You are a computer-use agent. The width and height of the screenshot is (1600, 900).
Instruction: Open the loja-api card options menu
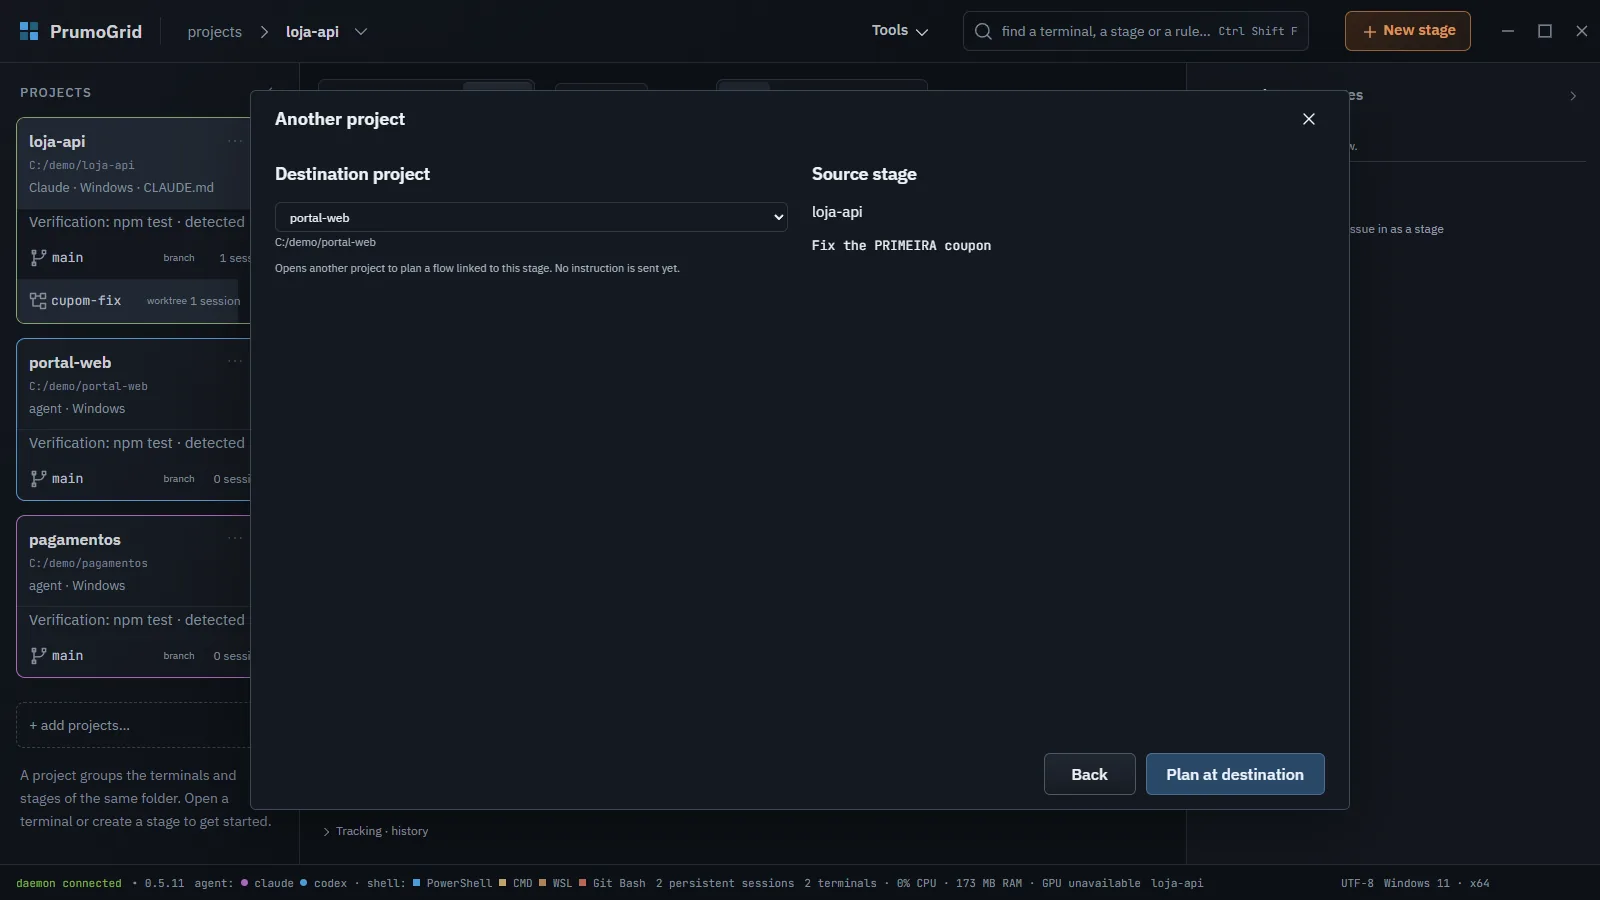click(235, 141)
